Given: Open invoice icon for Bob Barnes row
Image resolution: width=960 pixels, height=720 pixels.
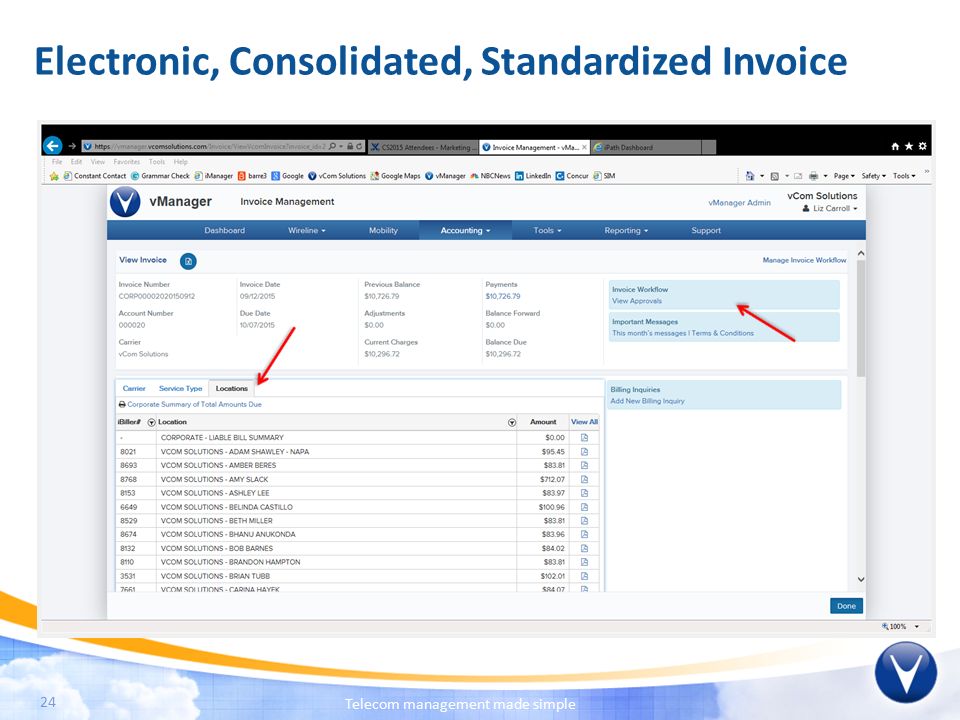Looking at the screenshot, I should pyautogui.click(x=584, y=549).
